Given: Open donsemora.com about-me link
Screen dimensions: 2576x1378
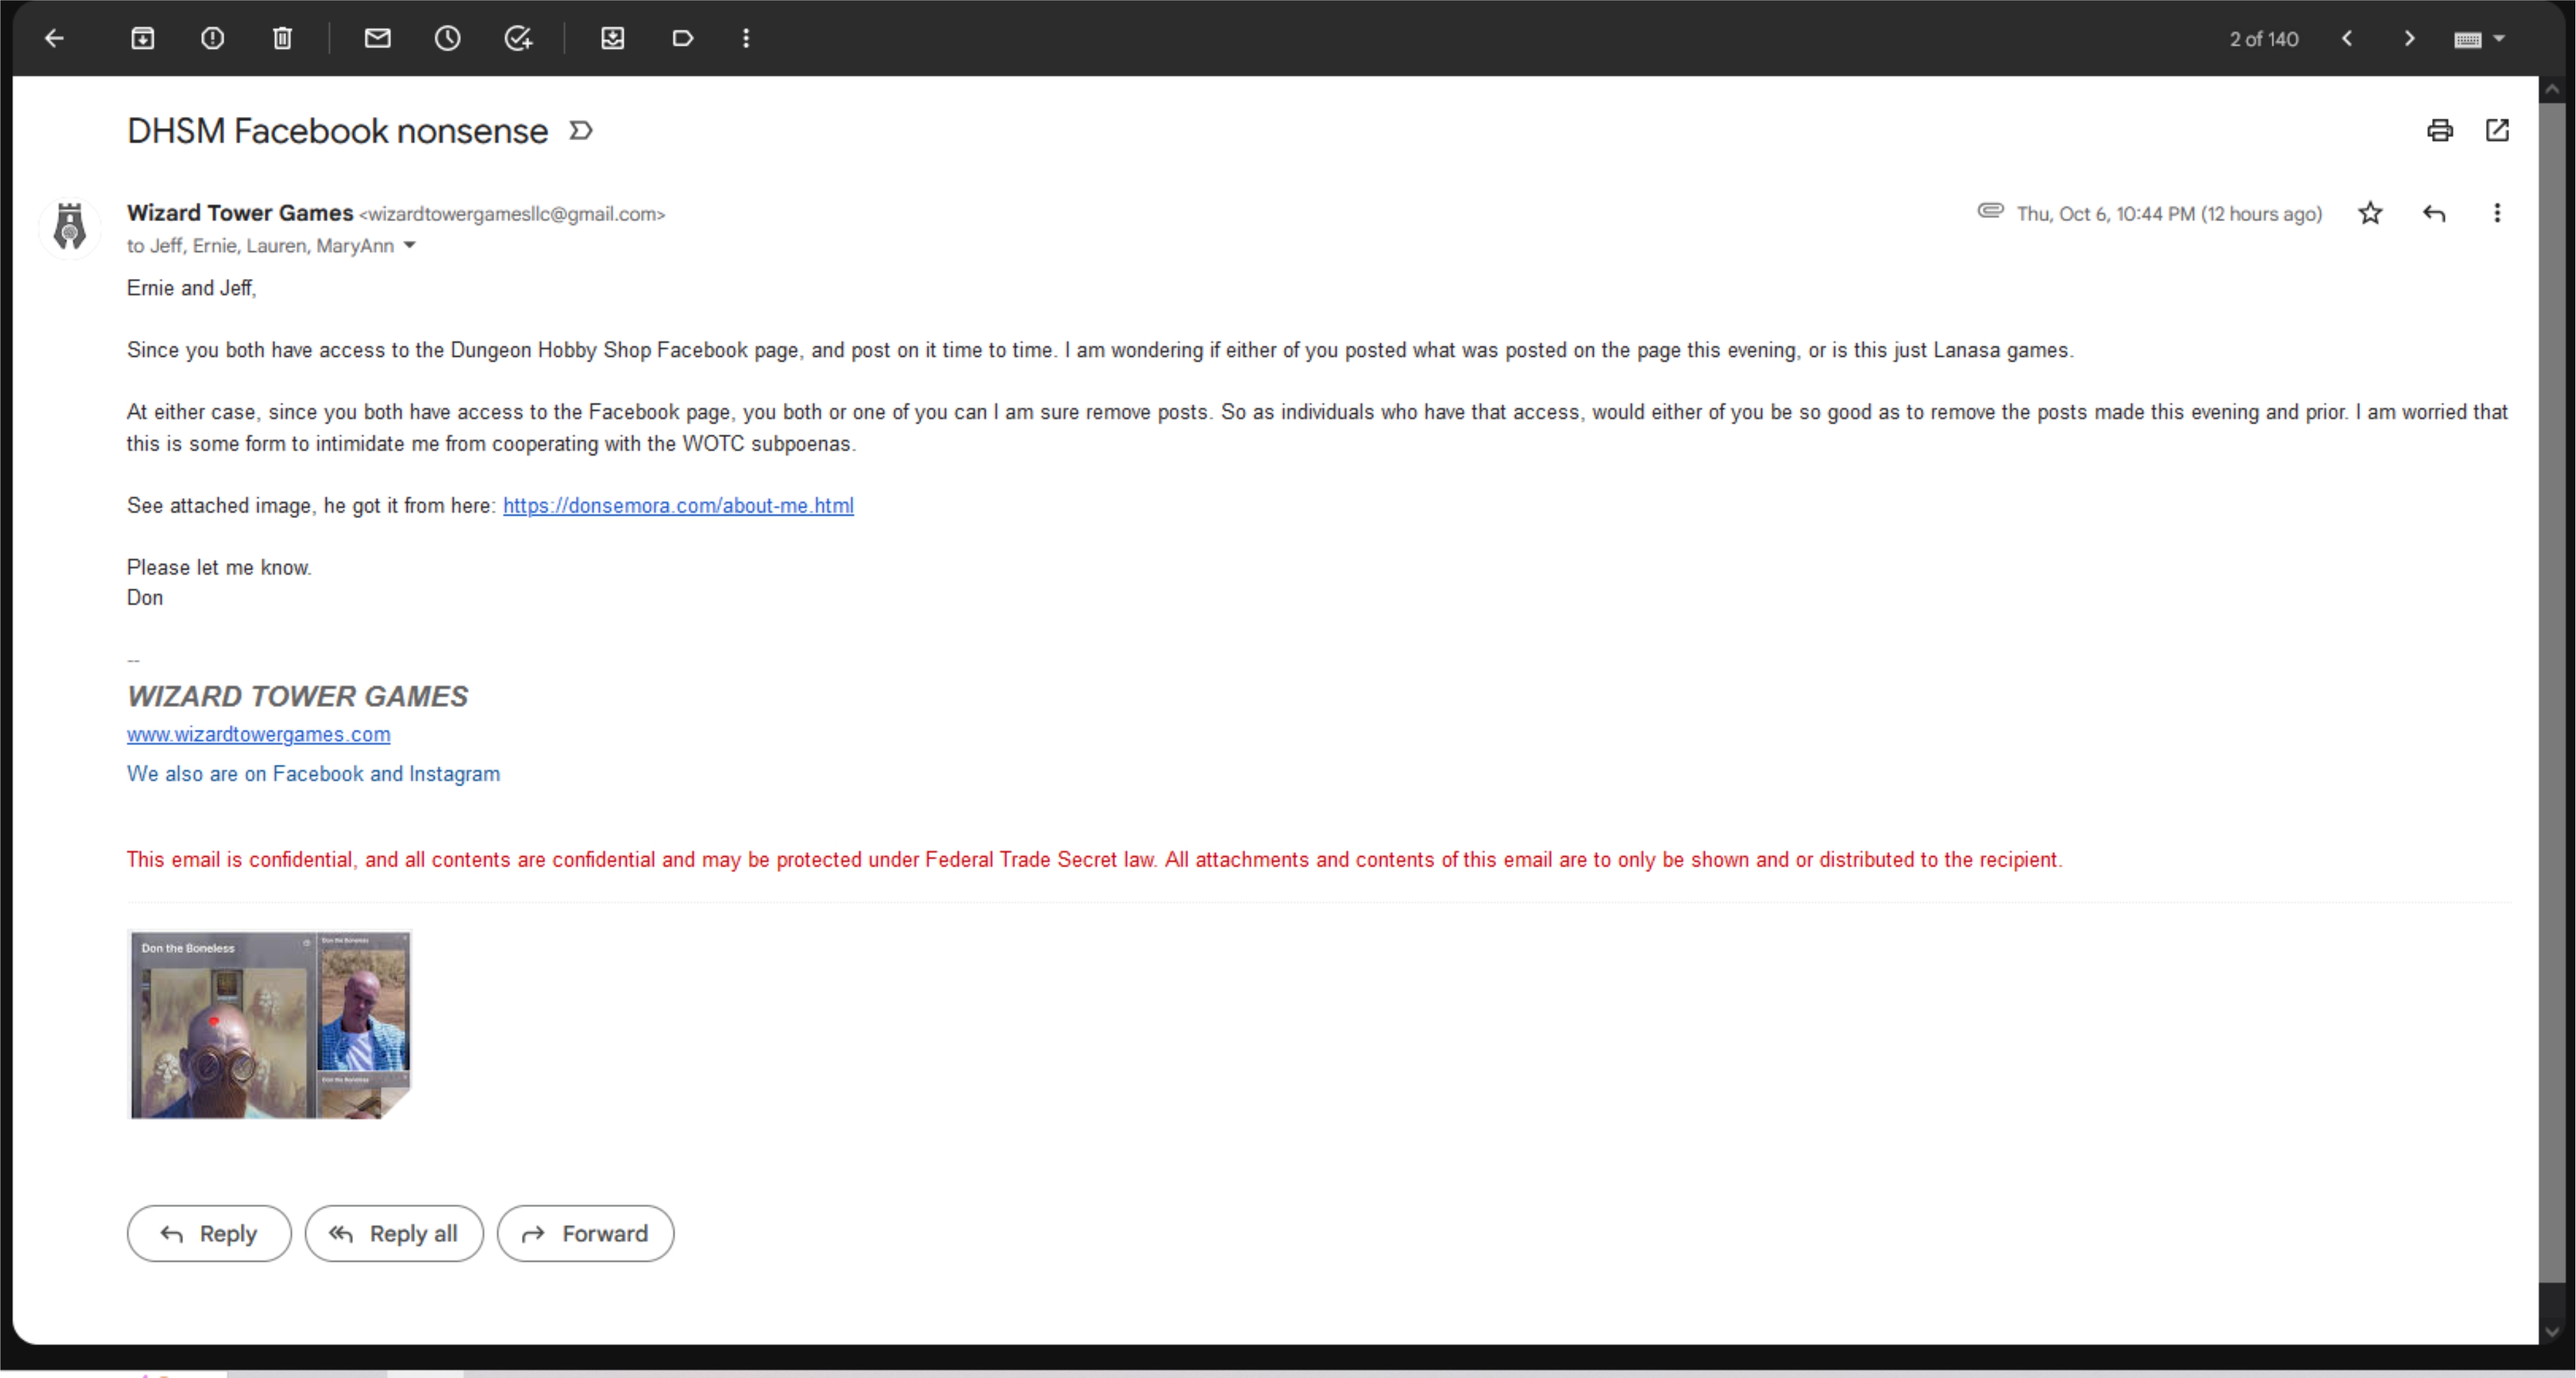Looking at the screenshot, I should (x=678, y=505).
